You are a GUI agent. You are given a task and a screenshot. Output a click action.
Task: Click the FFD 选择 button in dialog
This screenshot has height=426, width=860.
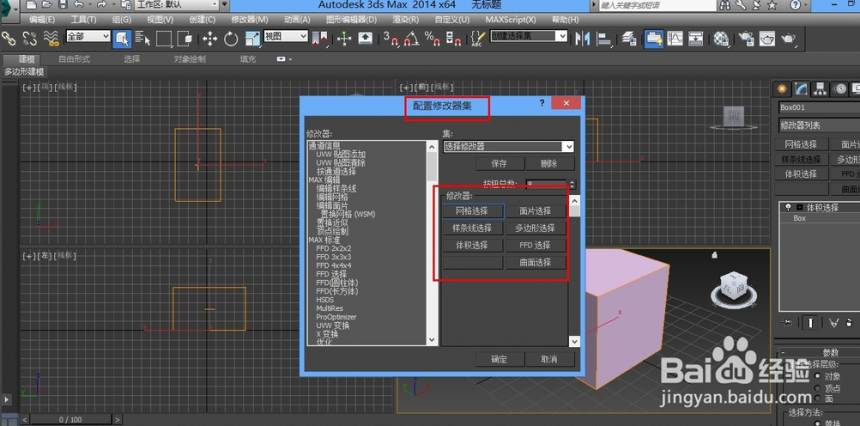pyautogui.click(x=535, y=245)
